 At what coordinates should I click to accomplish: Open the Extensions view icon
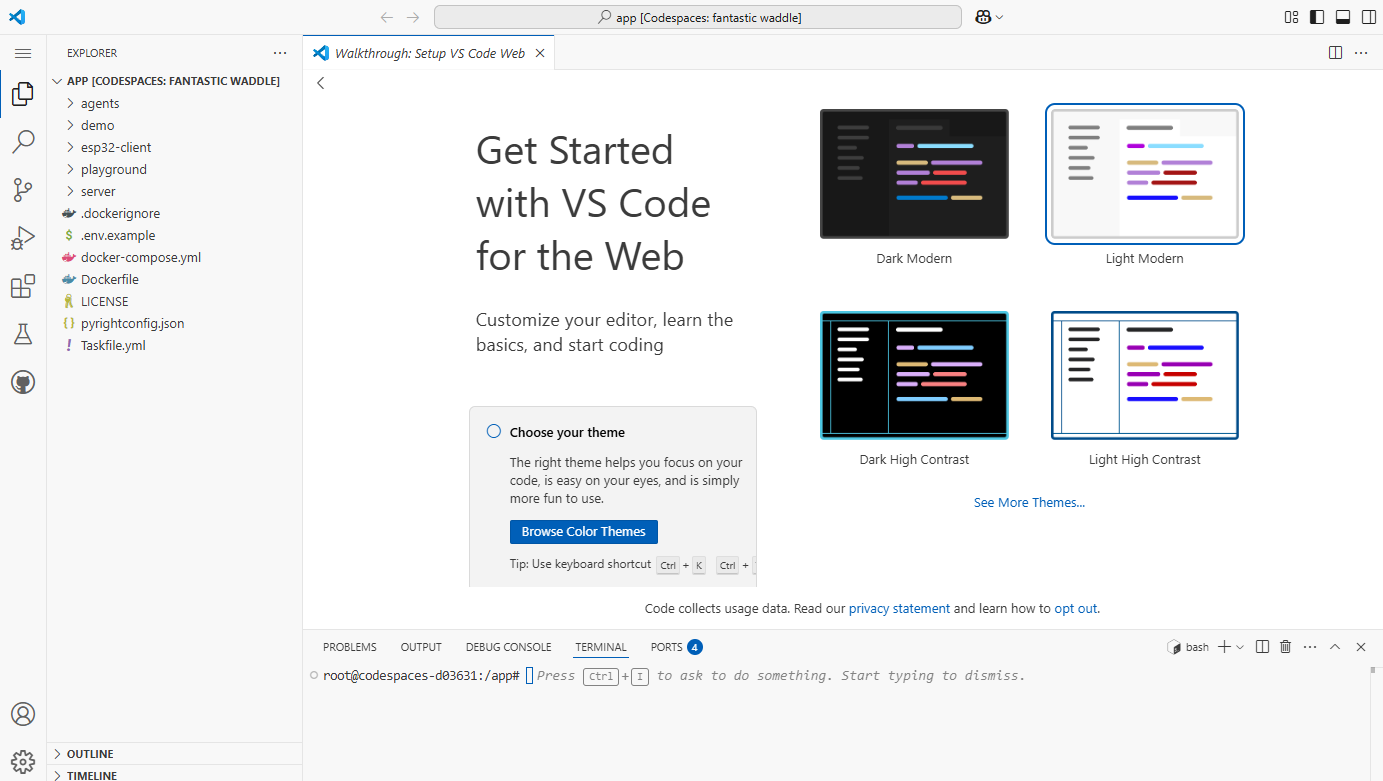[x=23, y=286]
